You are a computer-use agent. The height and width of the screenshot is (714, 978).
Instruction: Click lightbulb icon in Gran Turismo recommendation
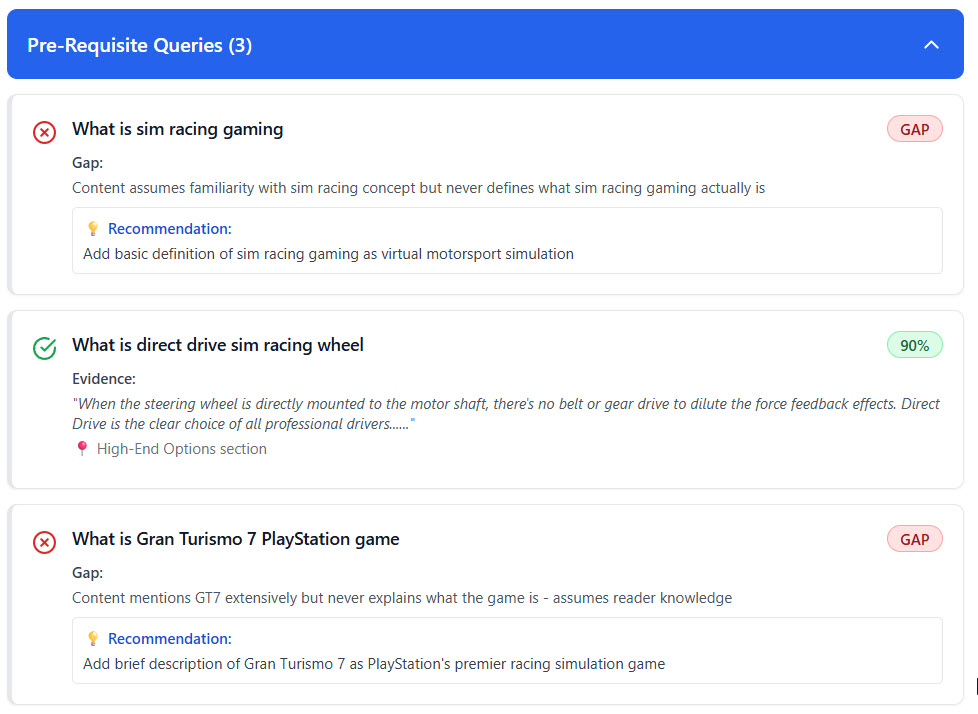tap(93, 639)
